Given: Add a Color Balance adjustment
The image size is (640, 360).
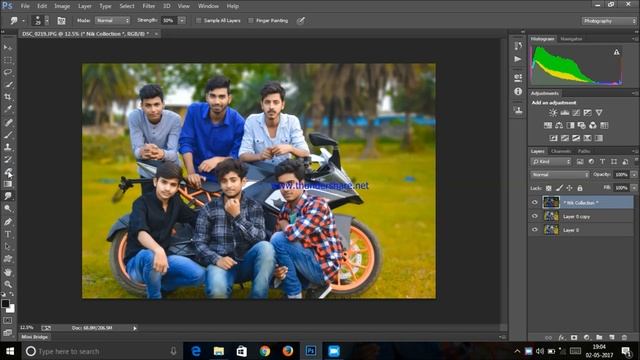Looking at the screenshot, I should tap(559, 125).
